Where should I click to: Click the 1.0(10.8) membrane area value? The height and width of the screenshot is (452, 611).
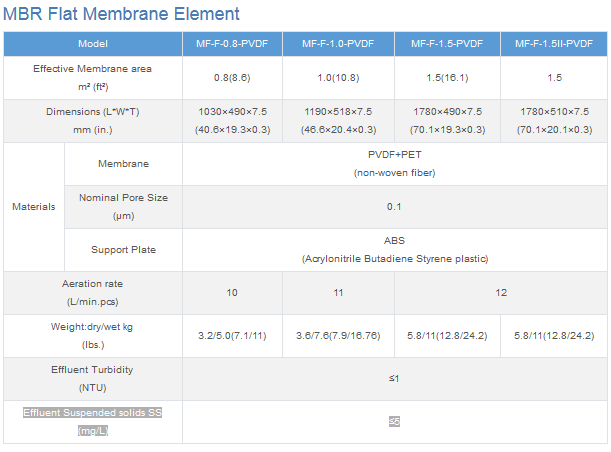click(x=338, y=78)
